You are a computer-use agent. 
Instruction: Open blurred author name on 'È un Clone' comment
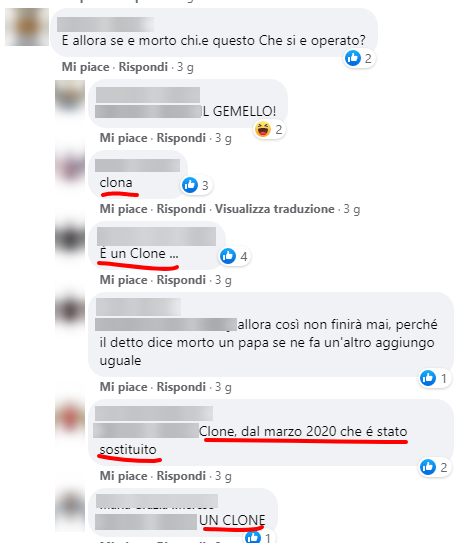tap(157, 237)
